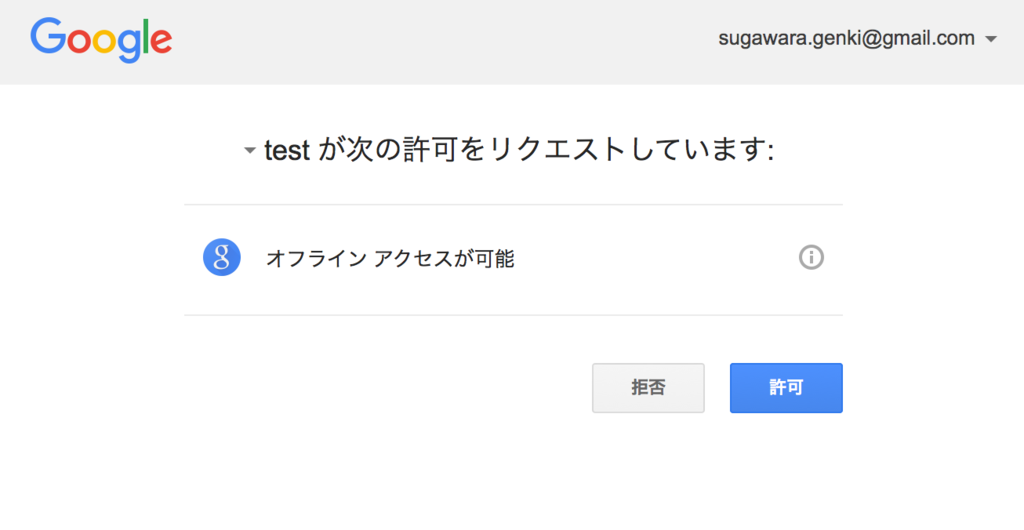The image size is (1024, 530).
Task: Open the info icon for offline access
Action: click(x=811, y=258)
